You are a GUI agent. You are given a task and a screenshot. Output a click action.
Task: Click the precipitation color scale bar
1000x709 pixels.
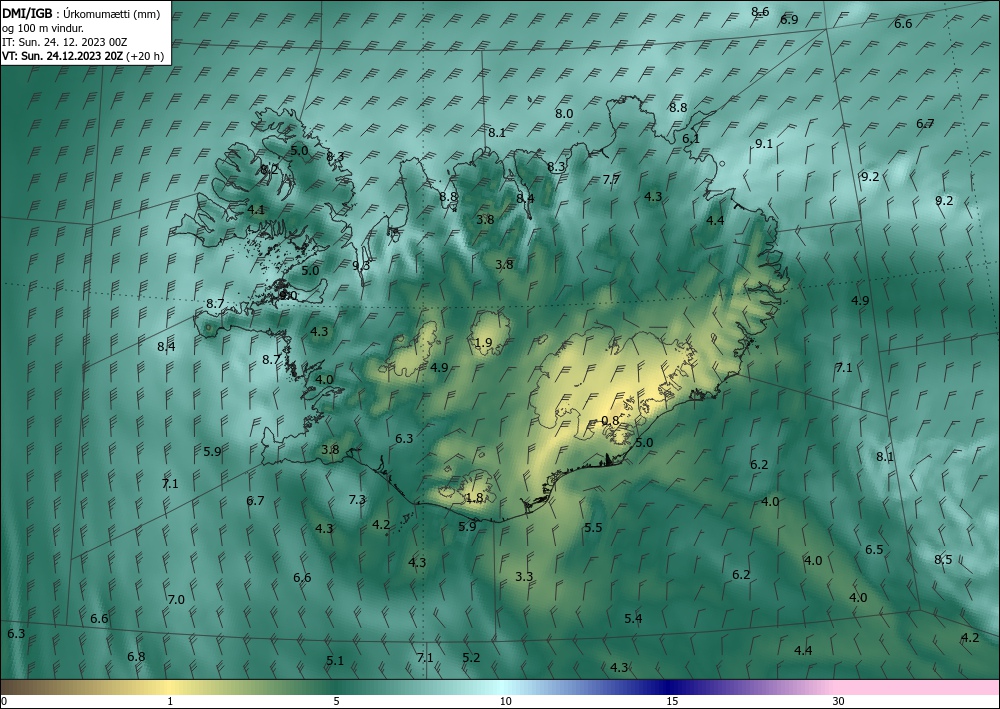[500, 687]
